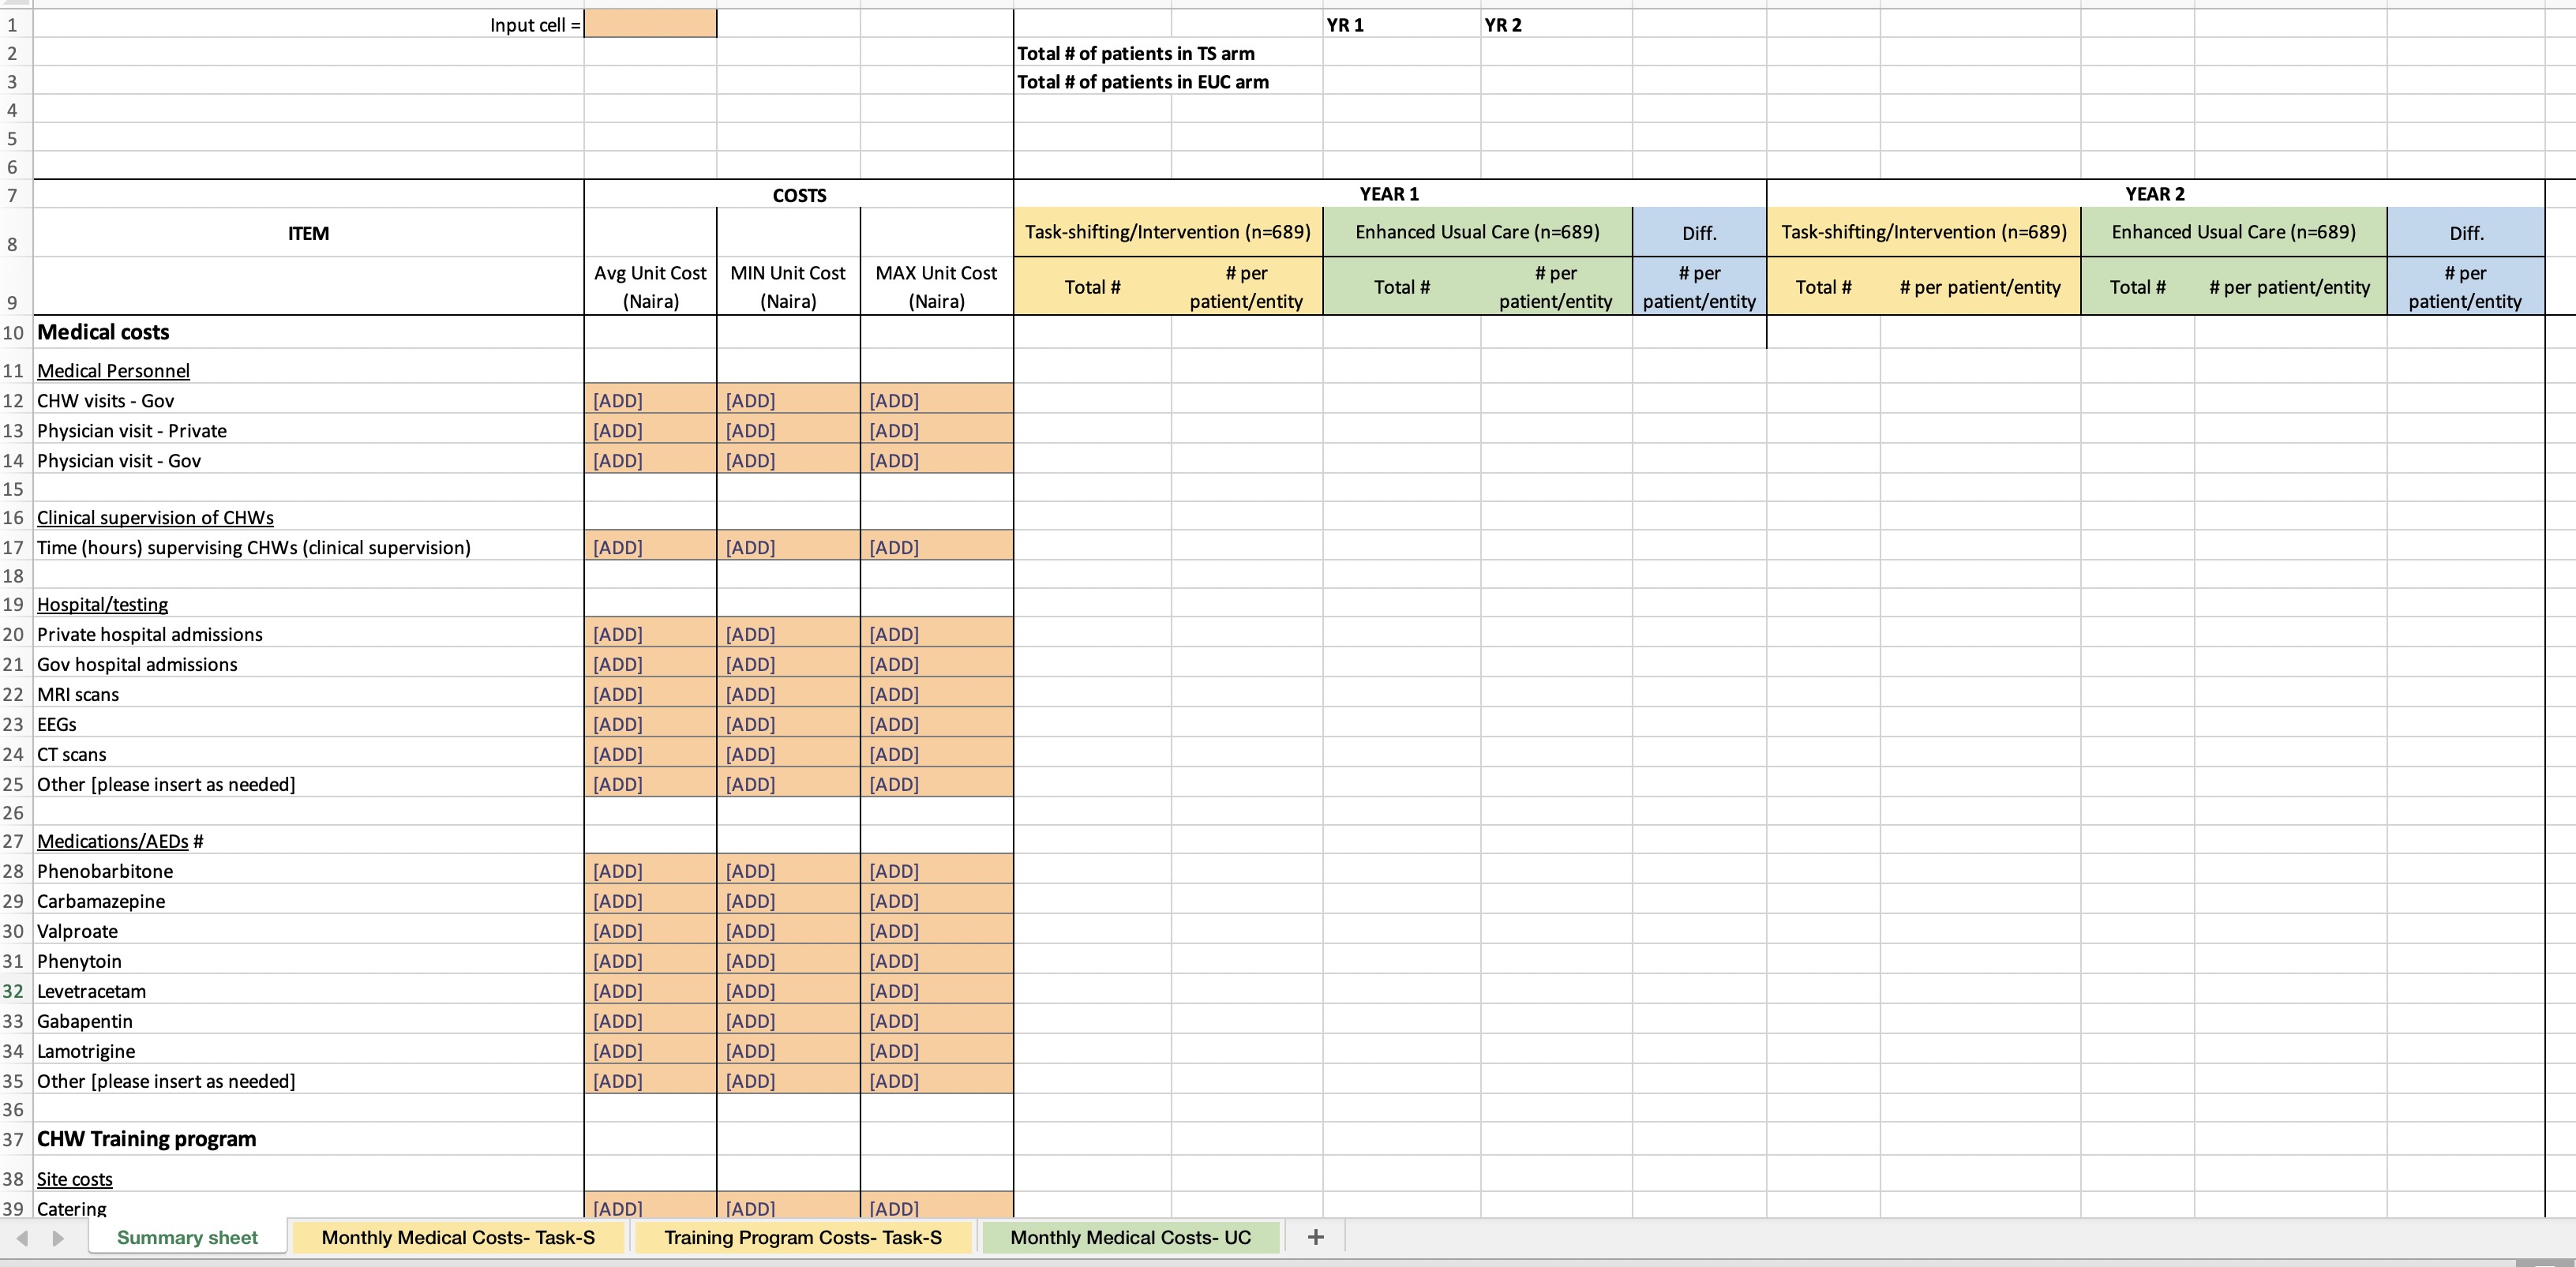Click the blue Year 2 Diff. header cell
The height and width of the screenshot is (1267, 2576).
2465,233
